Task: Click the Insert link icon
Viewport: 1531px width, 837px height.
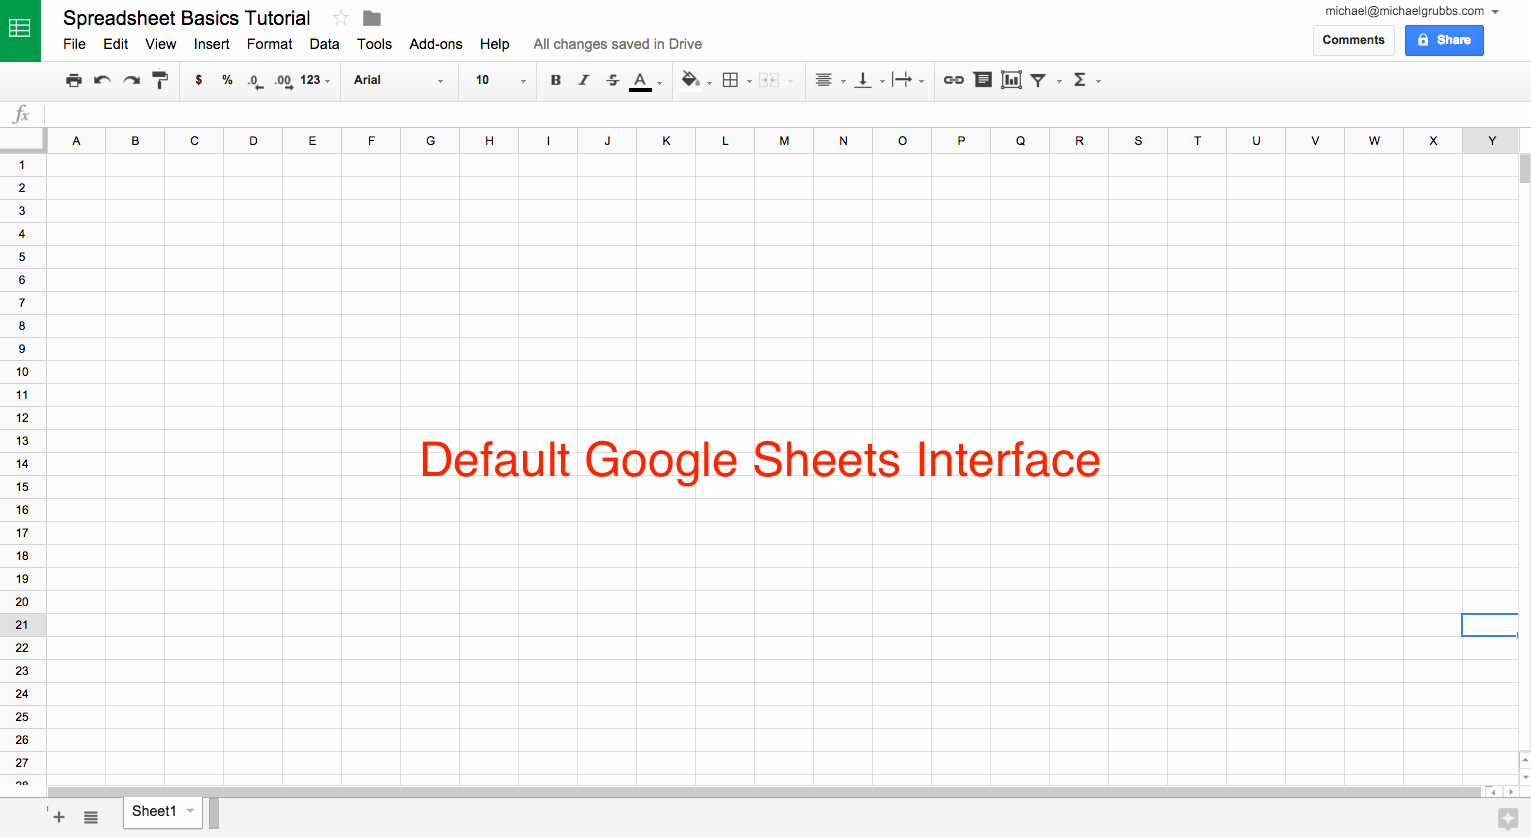Action: click(954, 80)
